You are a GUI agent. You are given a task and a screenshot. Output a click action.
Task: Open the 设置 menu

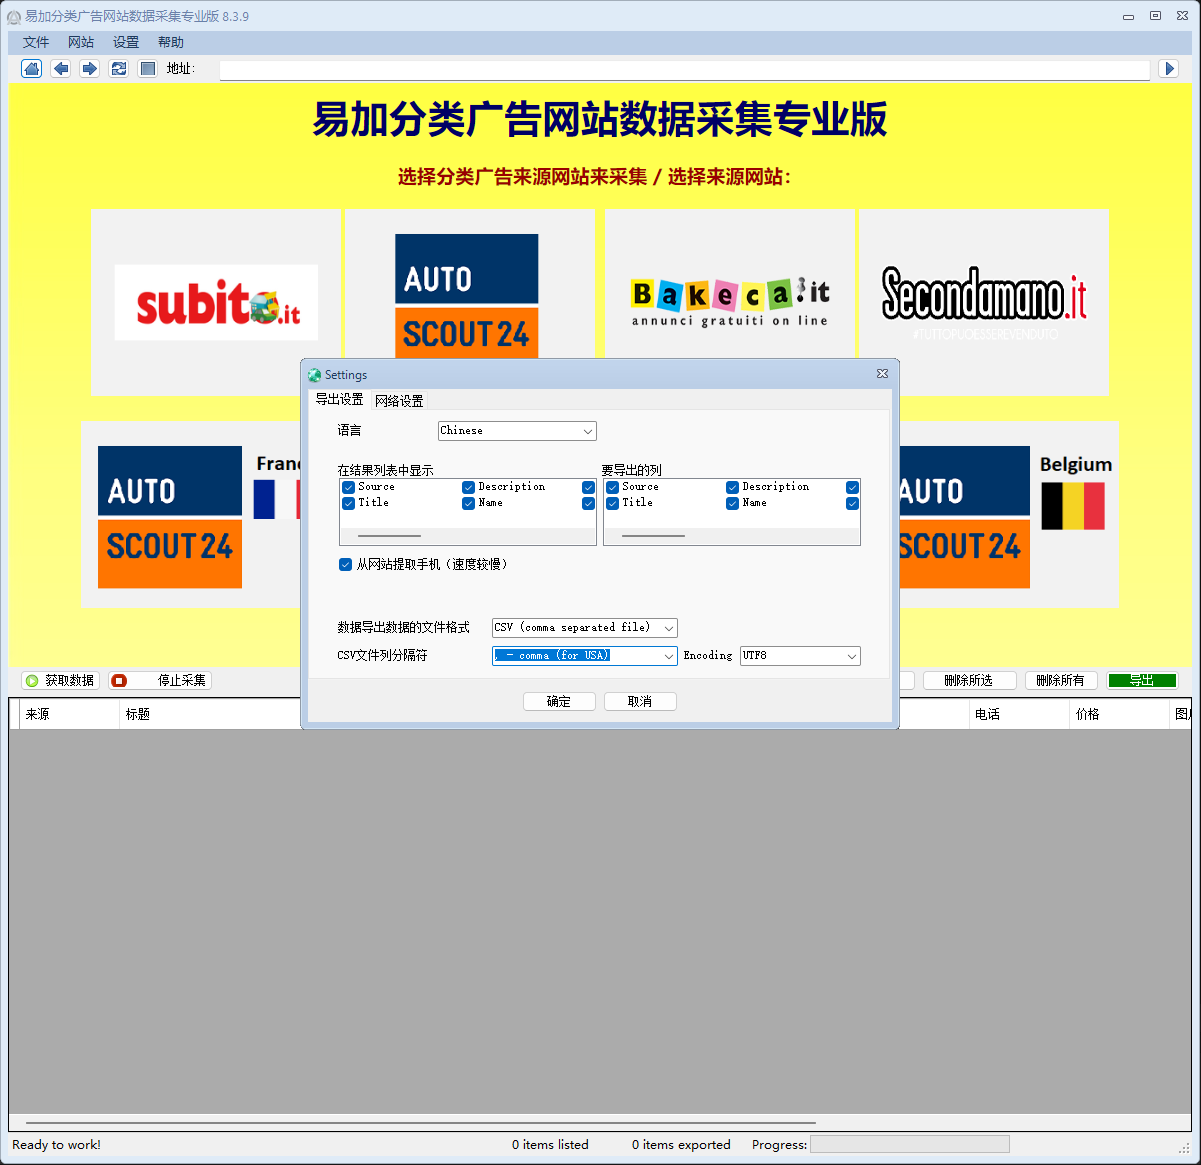126,42
